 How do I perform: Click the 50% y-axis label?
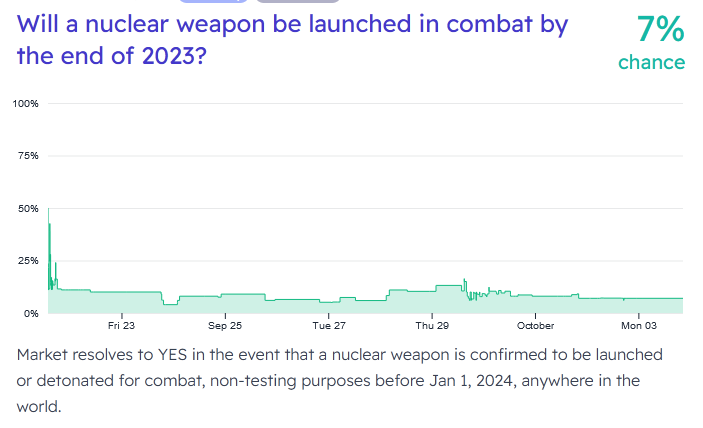click(27, 208)
